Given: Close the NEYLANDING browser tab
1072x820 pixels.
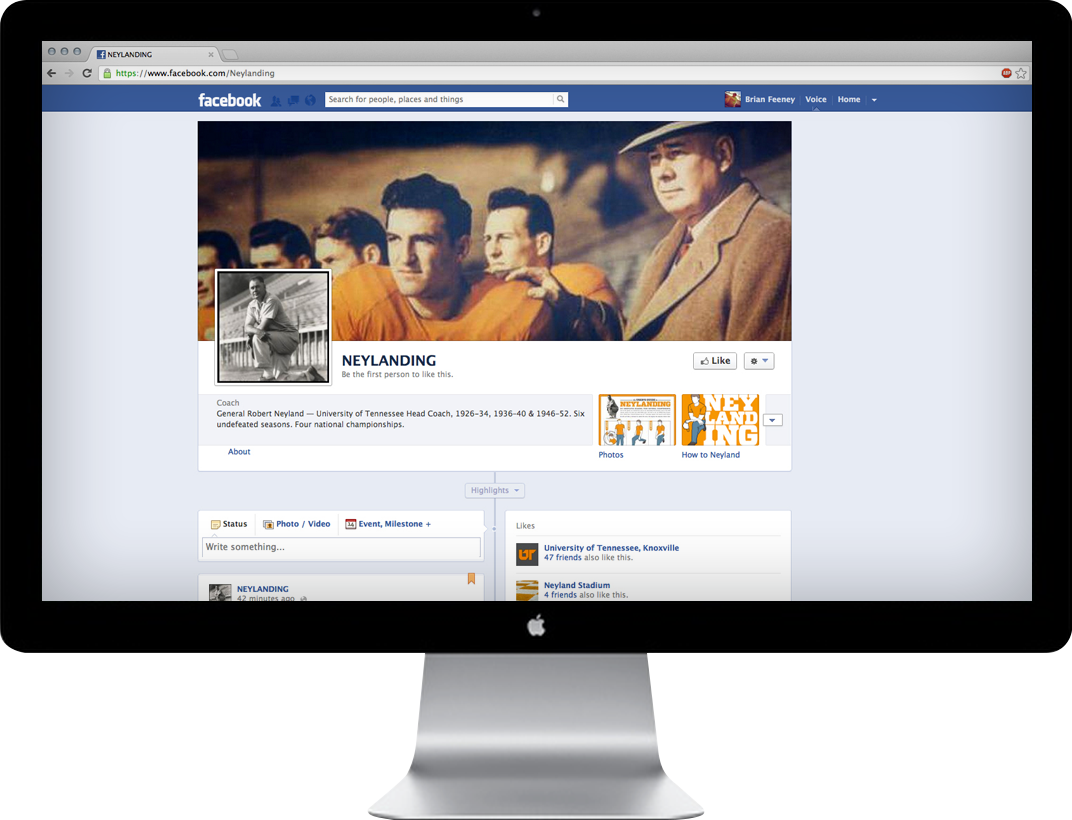Looking at the screenshot, I should point(211,55).
